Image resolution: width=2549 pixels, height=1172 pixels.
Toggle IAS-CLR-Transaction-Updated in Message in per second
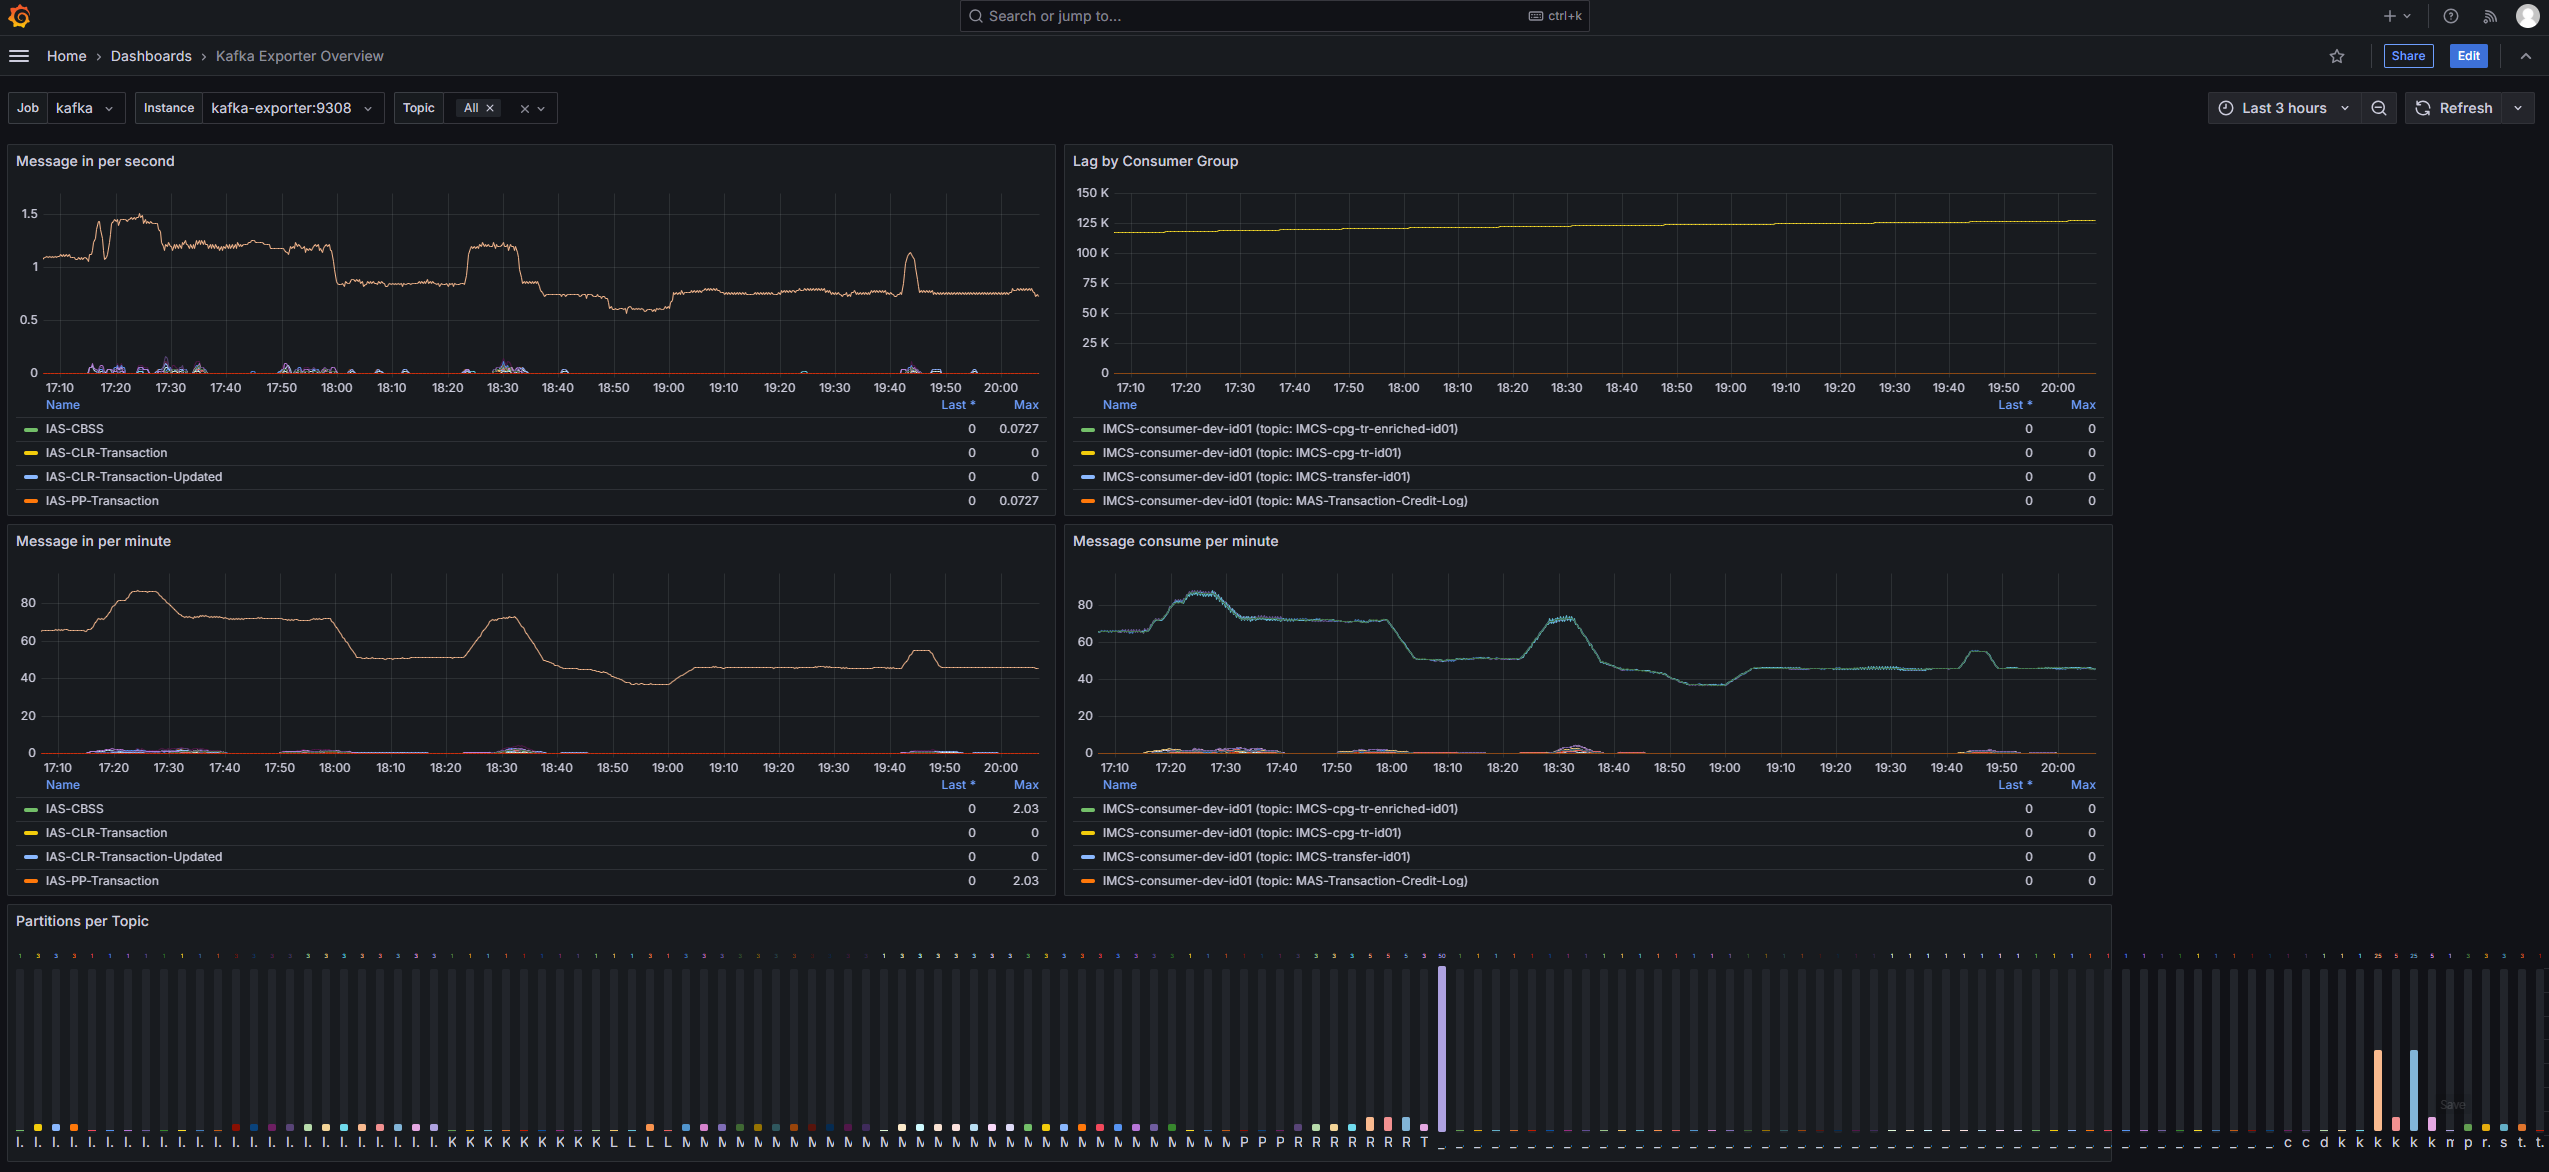pyautogui.click(x=134, y=477)
